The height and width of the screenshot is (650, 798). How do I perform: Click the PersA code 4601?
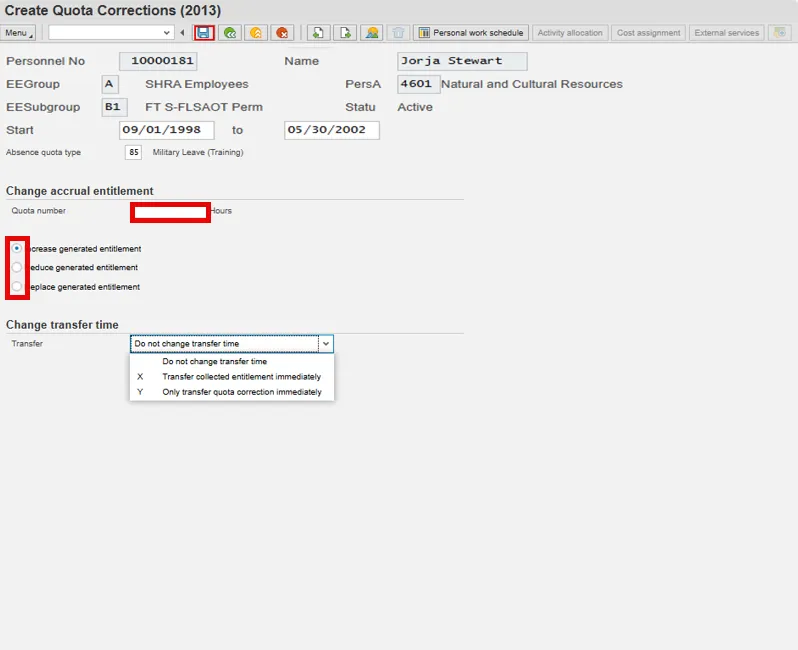coord(418,84)
